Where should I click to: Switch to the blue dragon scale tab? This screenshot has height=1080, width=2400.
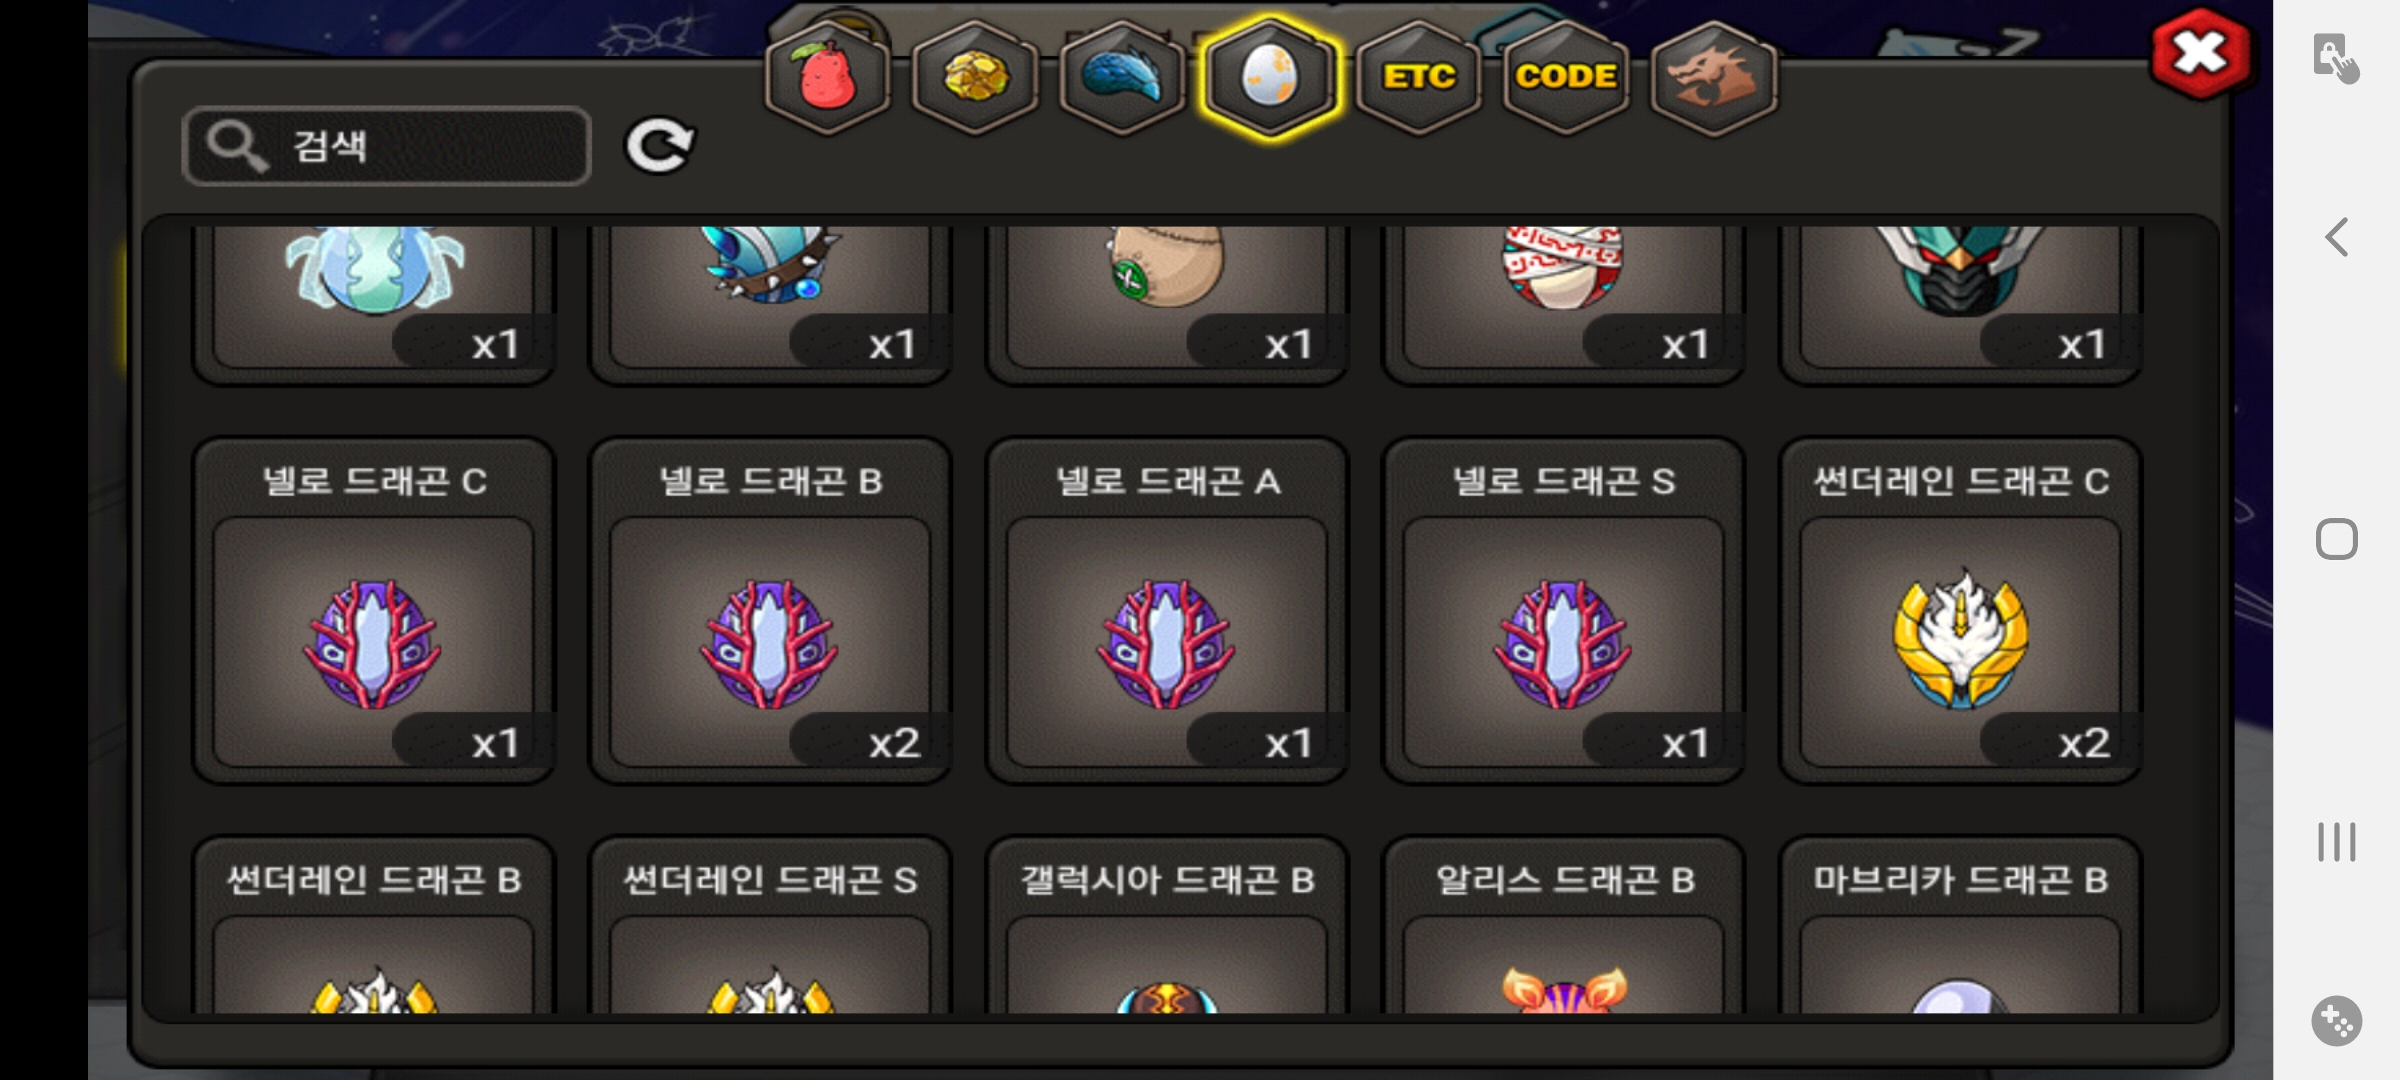pos(1122,78)
